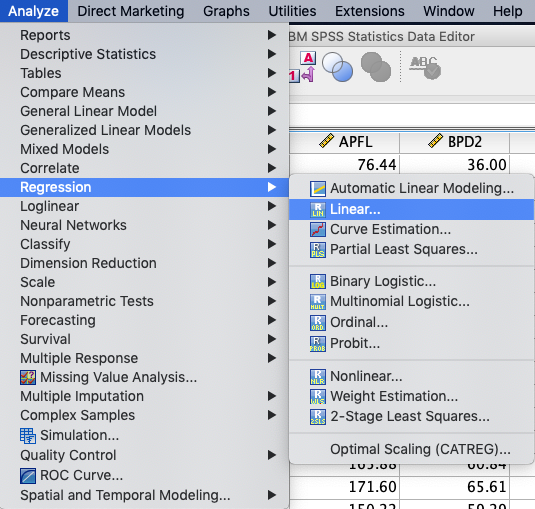
Task: Select Neural Networks menu entry
Action: click(x=144, y=225)
